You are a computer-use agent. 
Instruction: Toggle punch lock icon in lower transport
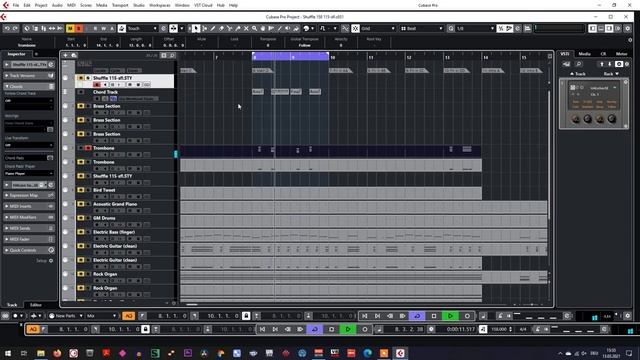tap(145, 329)
